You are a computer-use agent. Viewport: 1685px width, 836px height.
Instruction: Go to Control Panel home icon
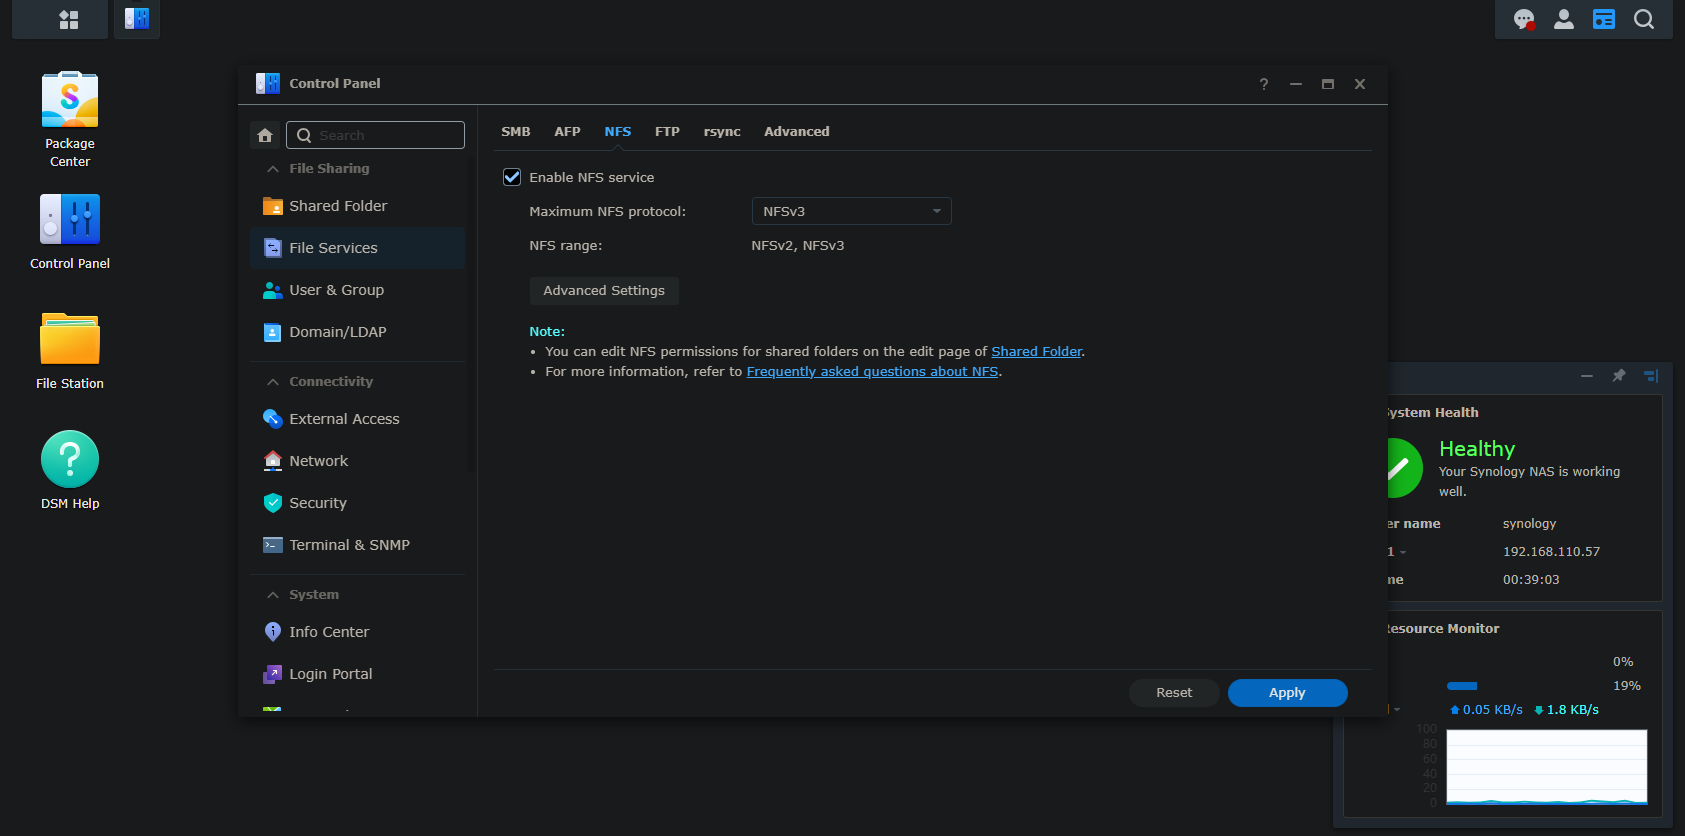[265, 135]
